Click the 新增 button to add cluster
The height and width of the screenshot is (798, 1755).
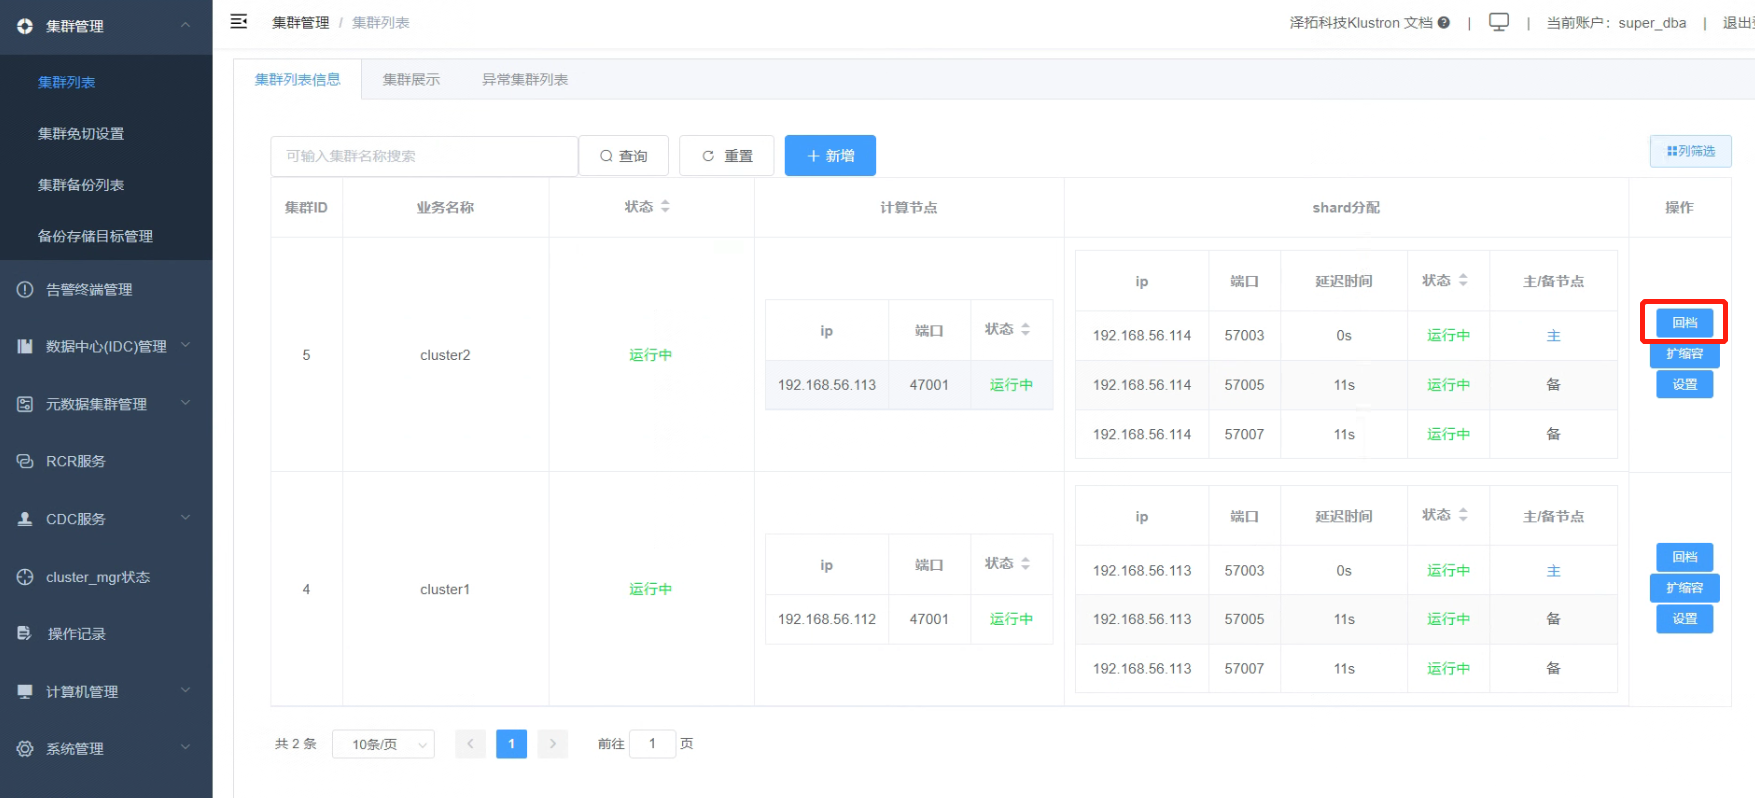point(830,156)
